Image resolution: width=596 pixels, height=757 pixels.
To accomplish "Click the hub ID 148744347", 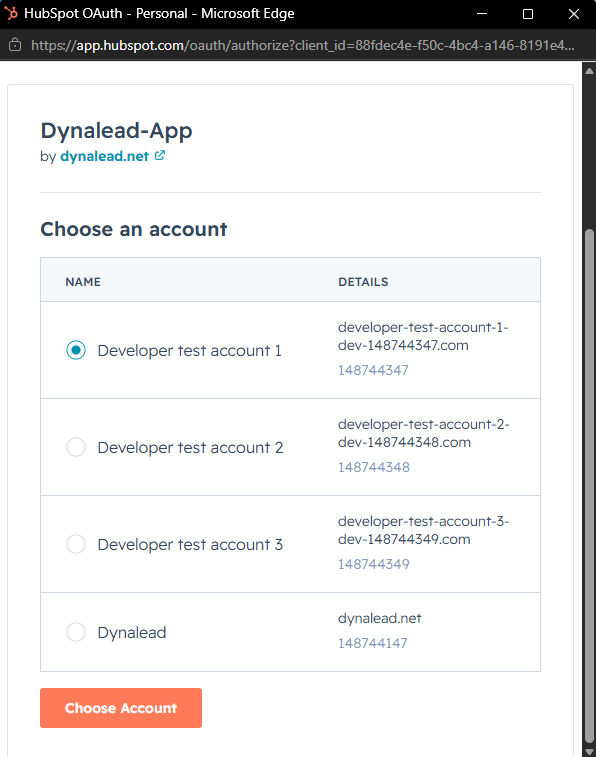I will [373, 370].
